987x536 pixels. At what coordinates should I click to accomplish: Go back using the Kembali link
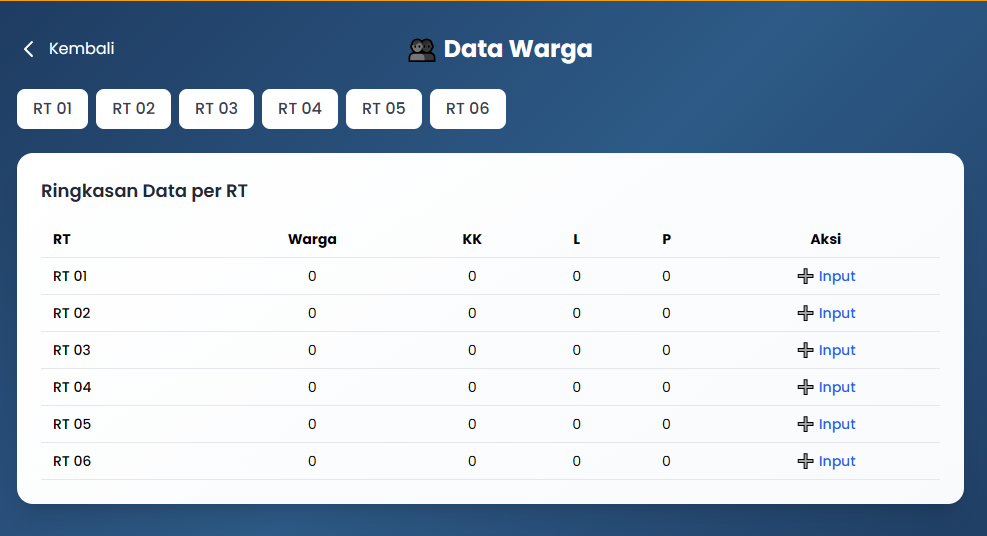coord(81,49)
